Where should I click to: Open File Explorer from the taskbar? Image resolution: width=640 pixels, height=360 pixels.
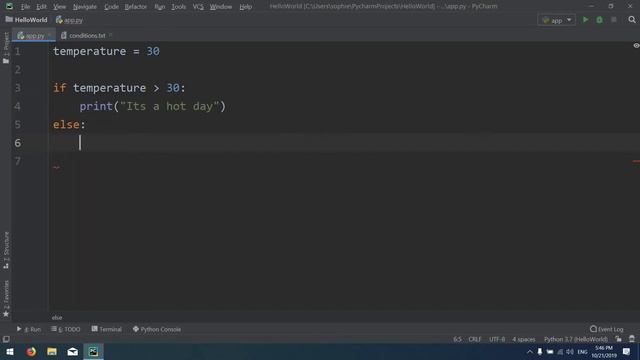click(52, 351)
